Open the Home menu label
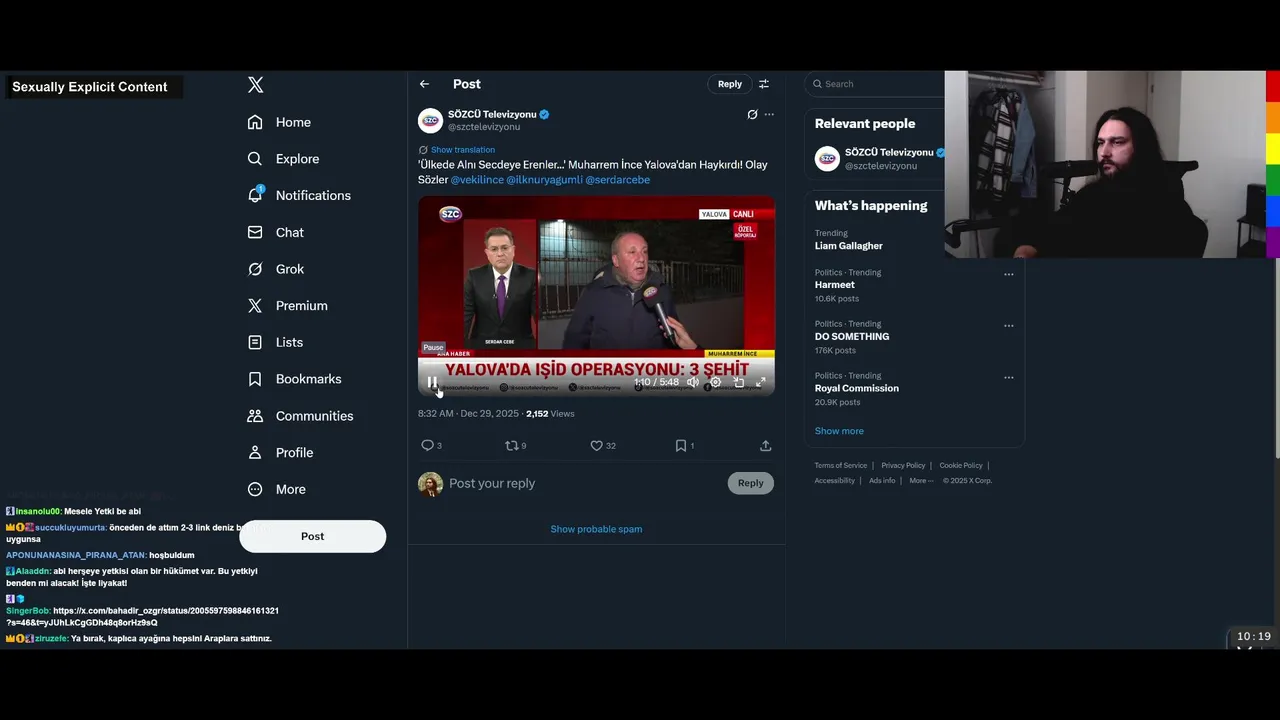1280x720 pixels. click(x=293, y=122)
